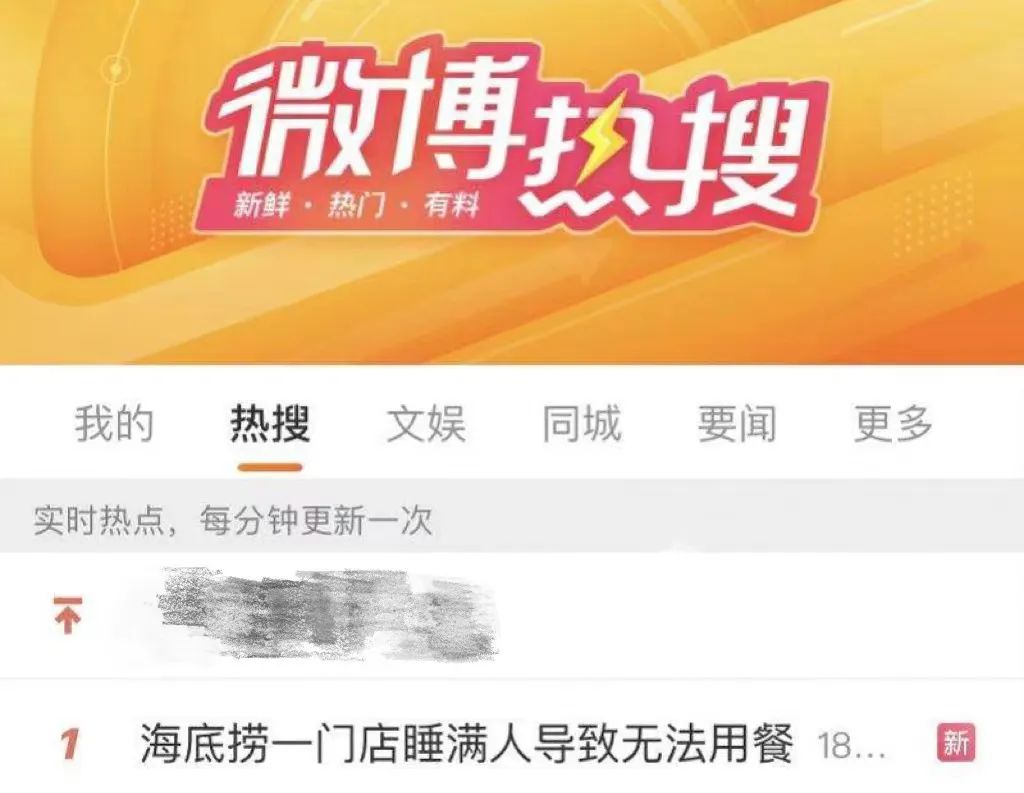The image size is (1024, 793).
Task: Tap the red 新 badge
Action: [x=956, y=742]
